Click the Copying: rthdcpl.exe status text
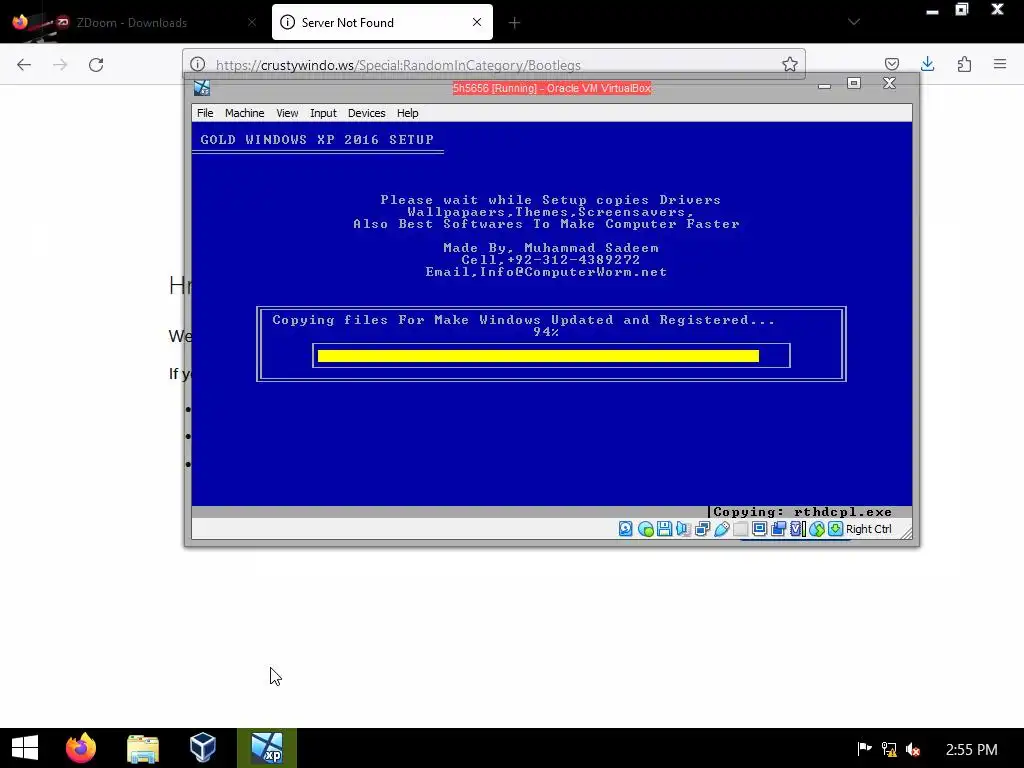 pos(802,512)
